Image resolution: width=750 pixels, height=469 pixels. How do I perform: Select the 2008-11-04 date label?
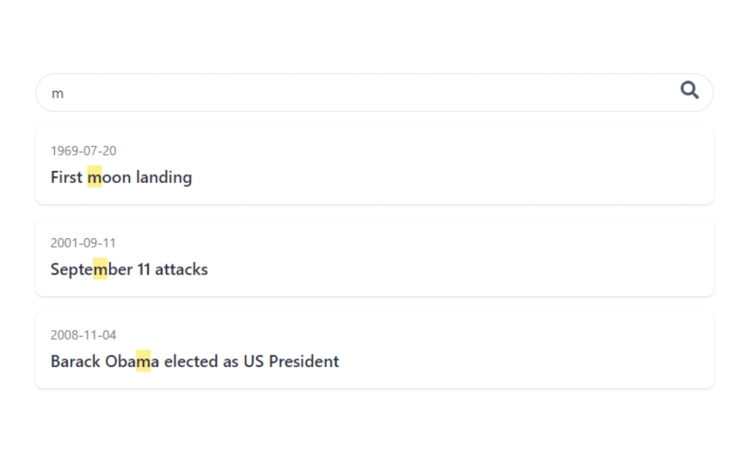tap(83, 335)
